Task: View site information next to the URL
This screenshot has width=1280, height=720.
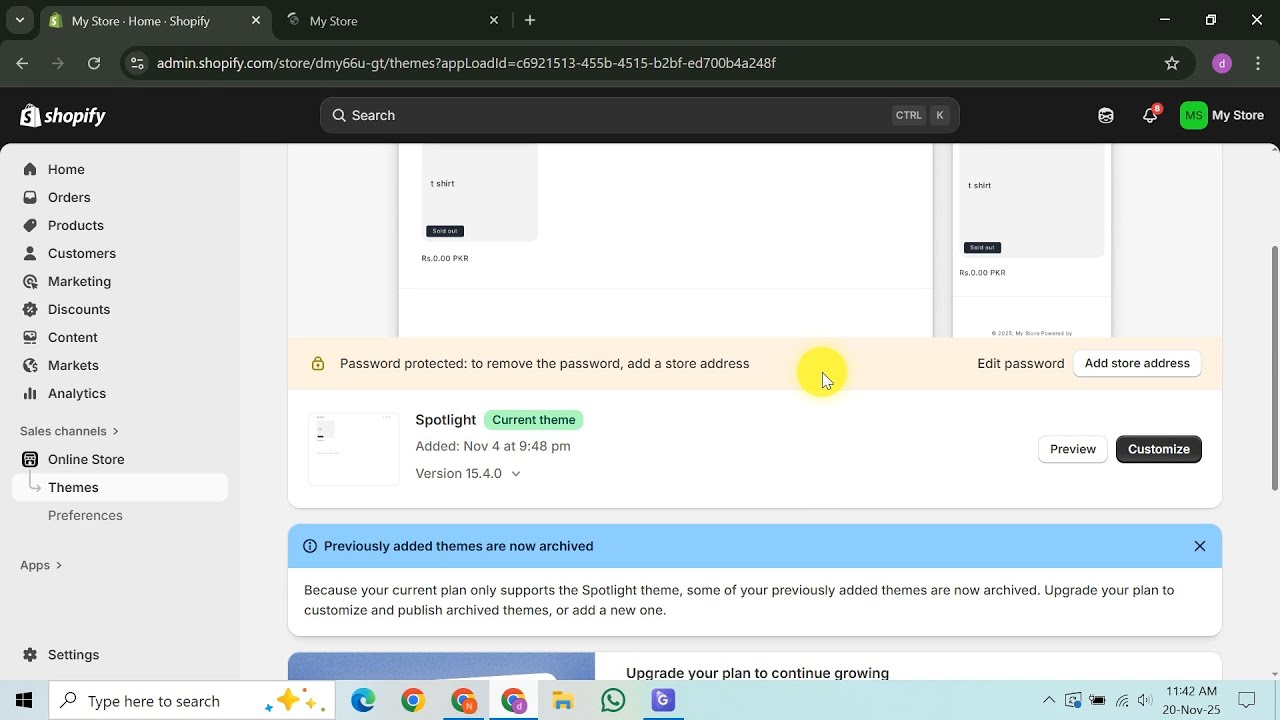Action: click(138, 63)
